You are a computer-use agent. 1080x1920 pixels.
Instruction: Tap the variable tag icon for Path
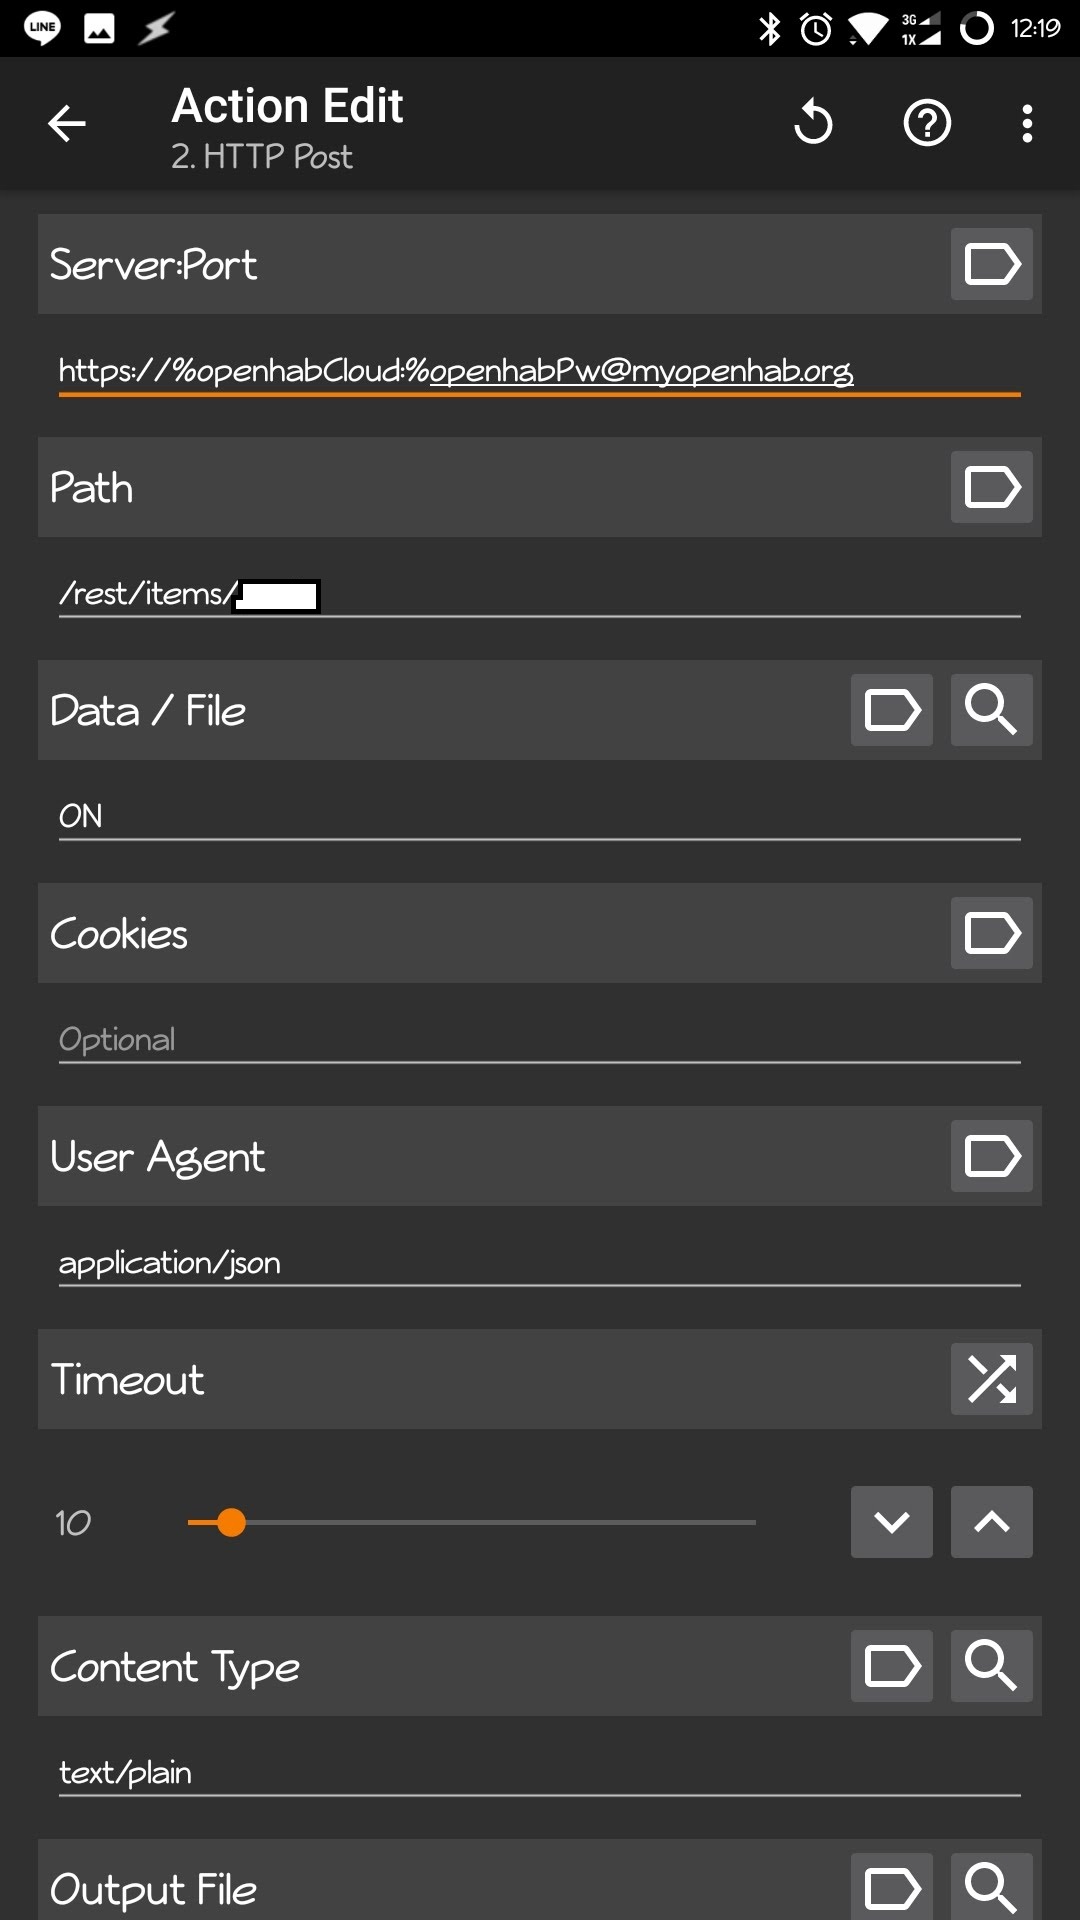pyautogui.click(x=991, y=487)
